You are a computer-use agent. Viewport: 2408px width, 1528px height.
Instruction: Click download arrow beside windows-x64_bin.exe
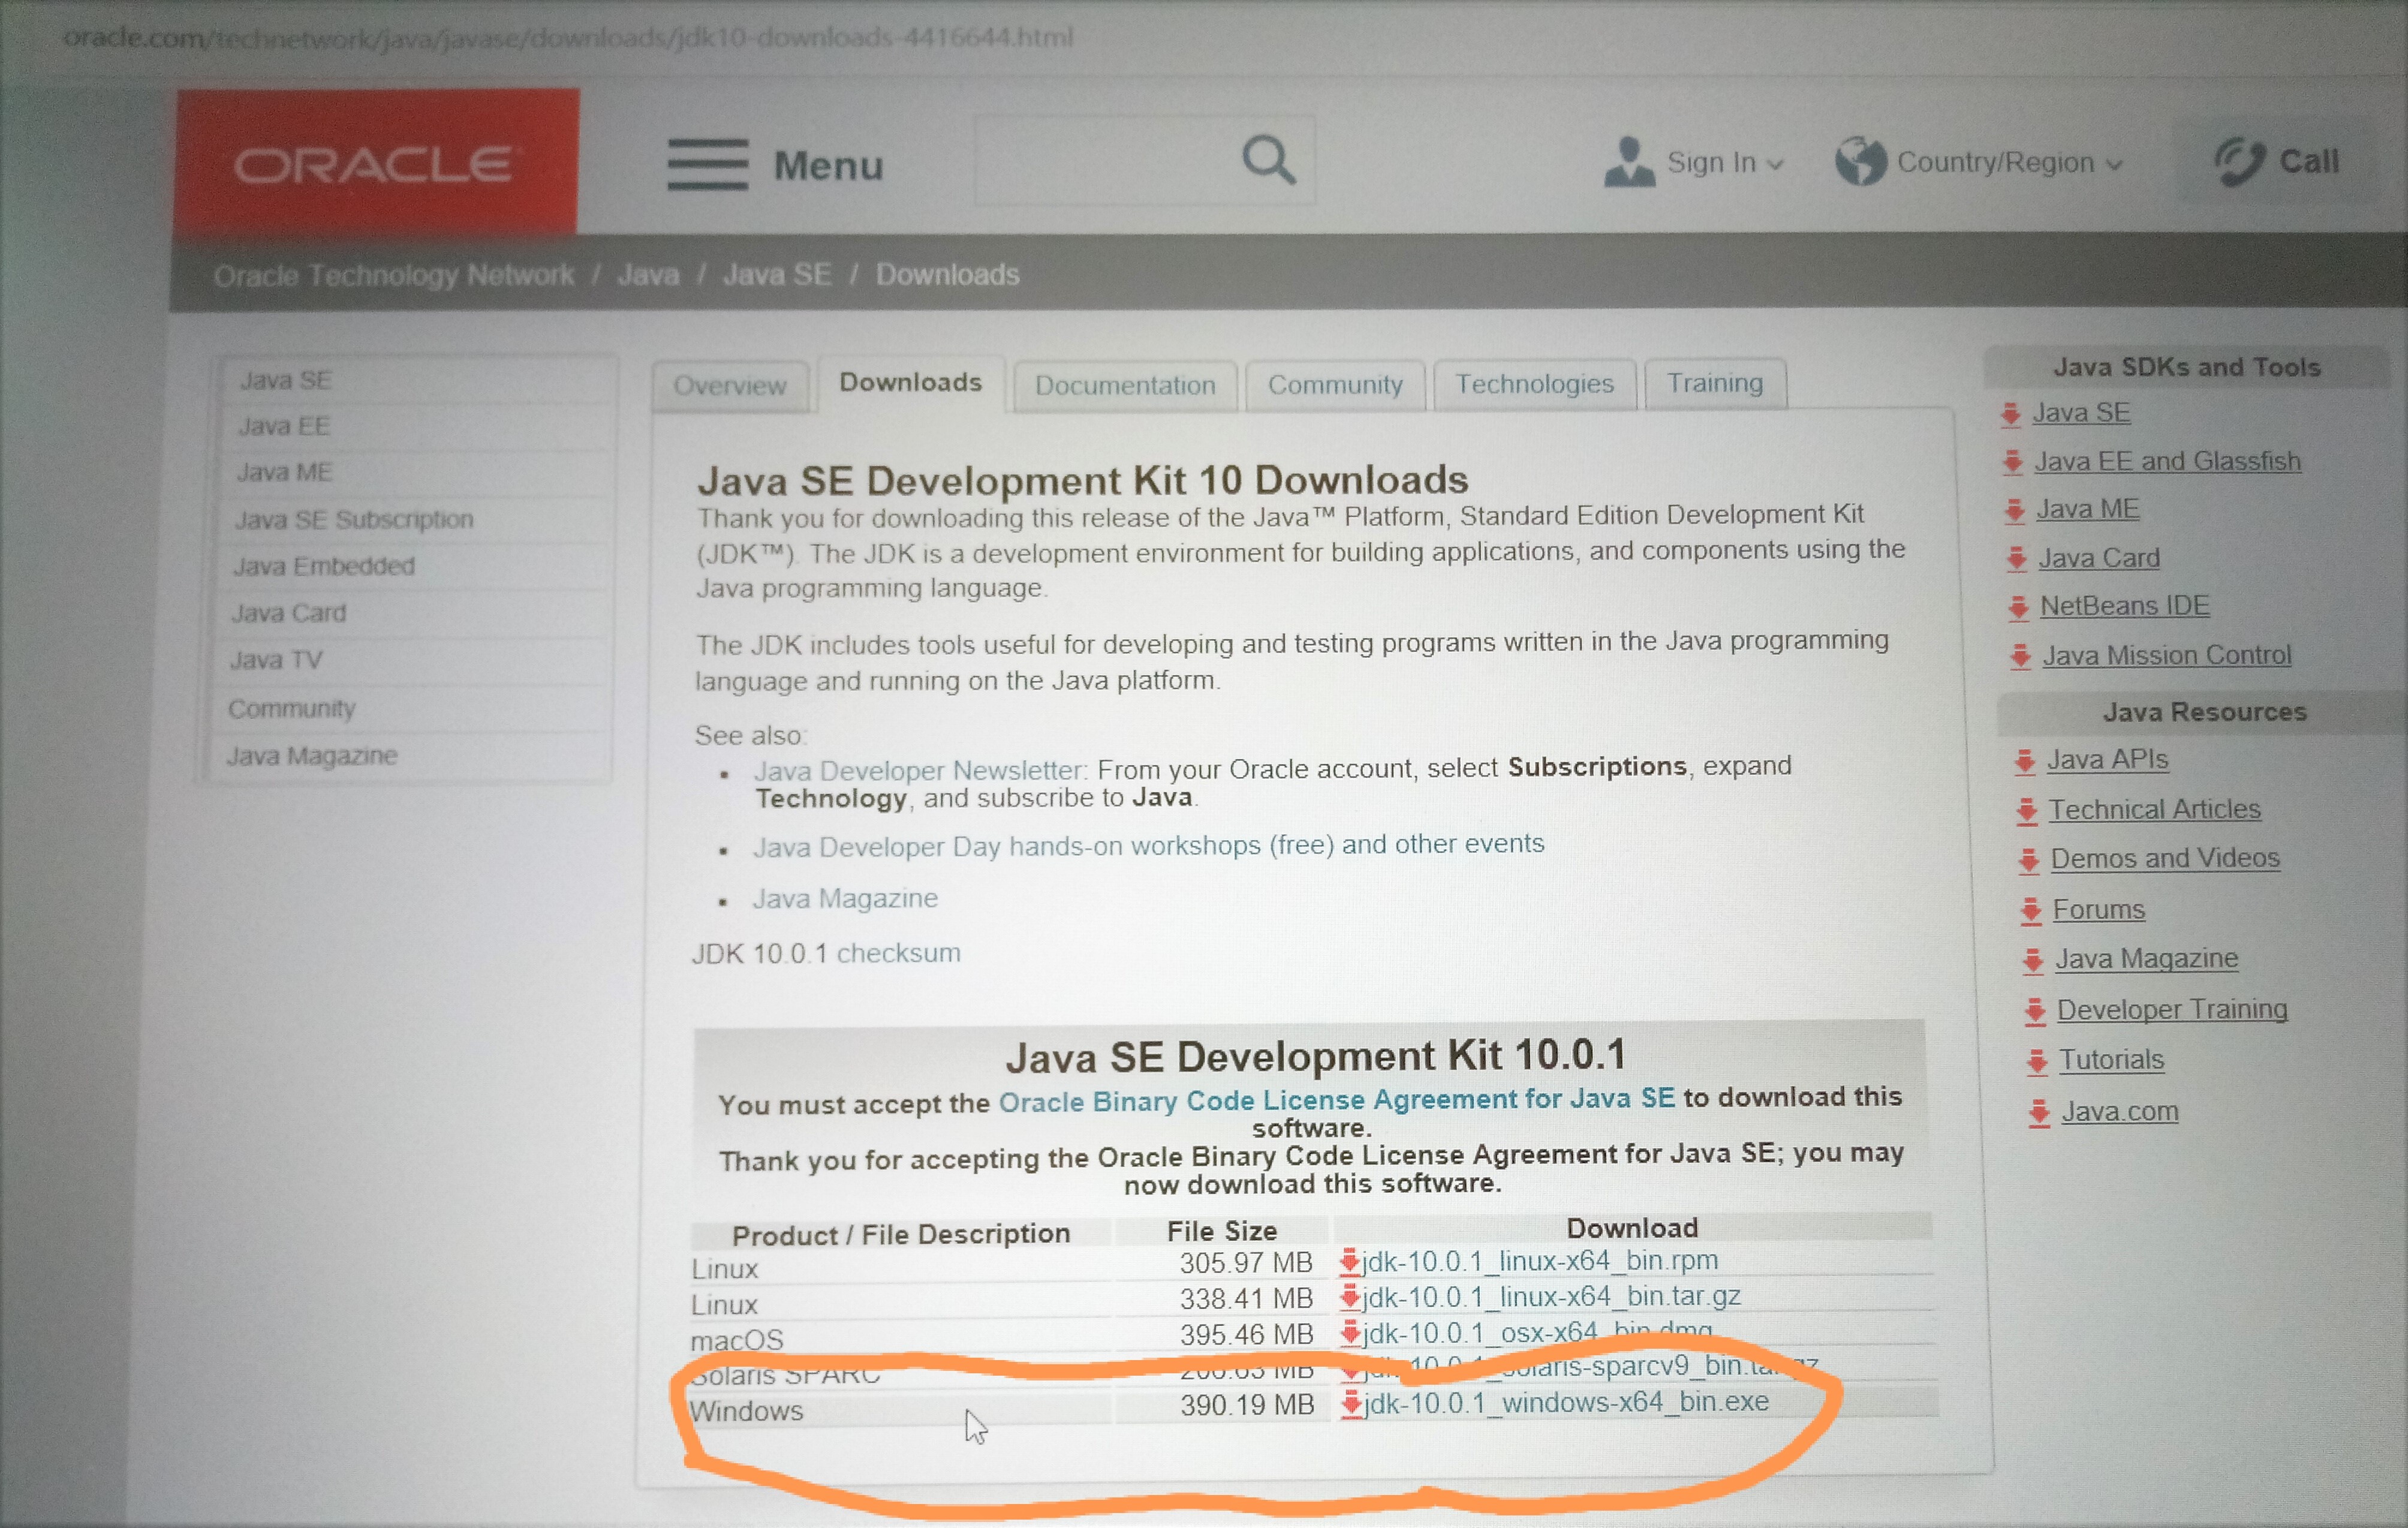pyautogui.click(x=1352, y=1404)
